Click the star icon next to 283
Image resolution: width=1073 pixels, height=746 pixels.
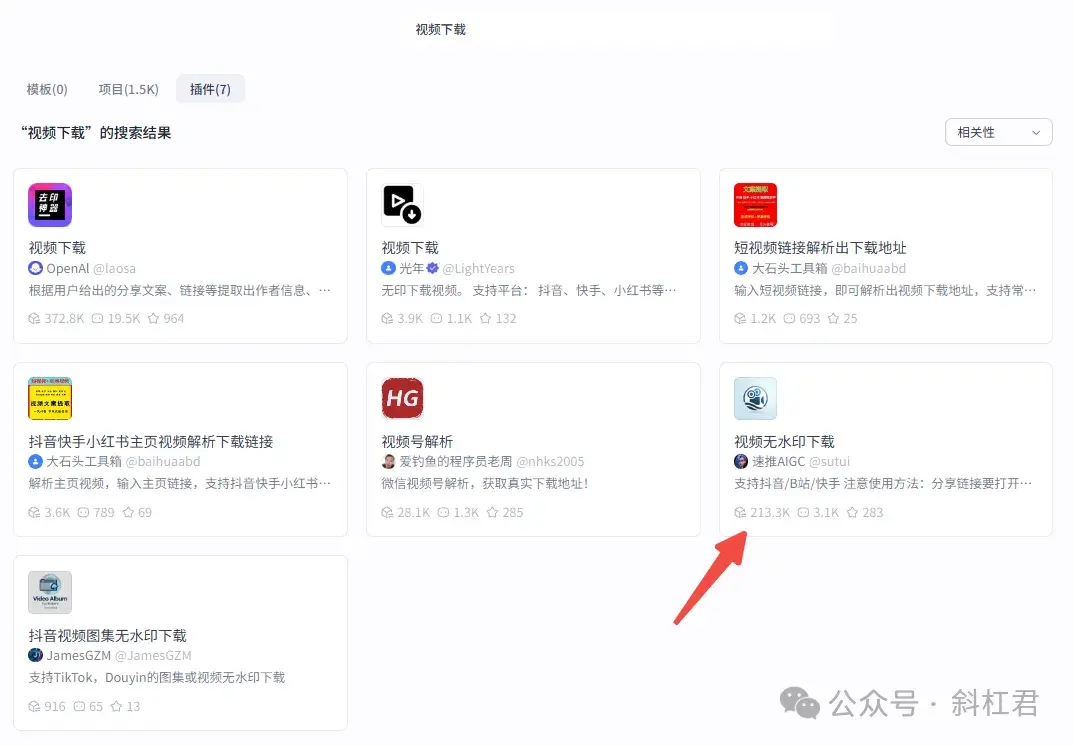852,512
